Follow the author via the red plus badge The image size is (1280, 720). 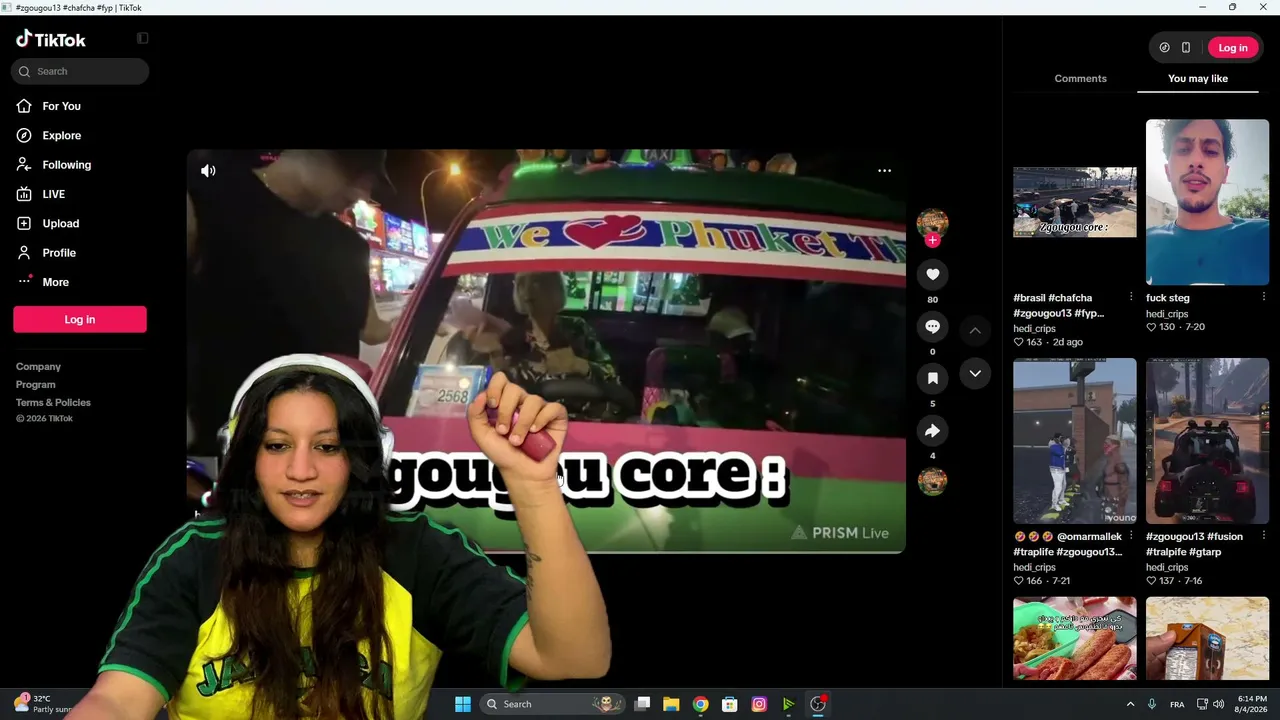(x=932, y=240)
